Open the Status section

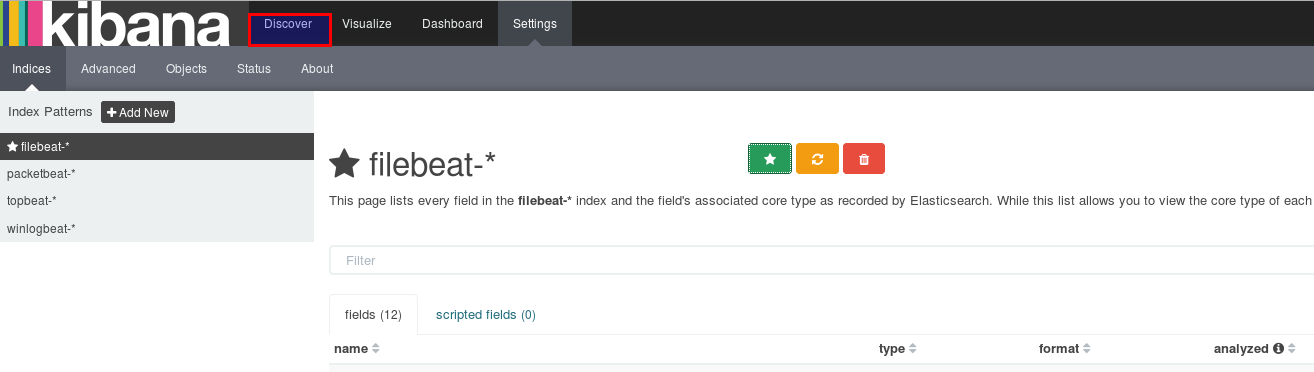[254, 69]
